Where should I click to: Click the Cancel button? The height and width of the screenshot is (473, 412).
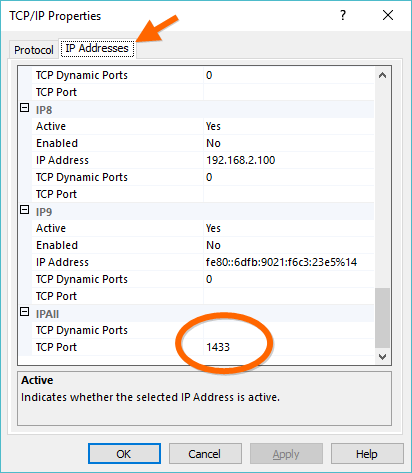point(205,454)
